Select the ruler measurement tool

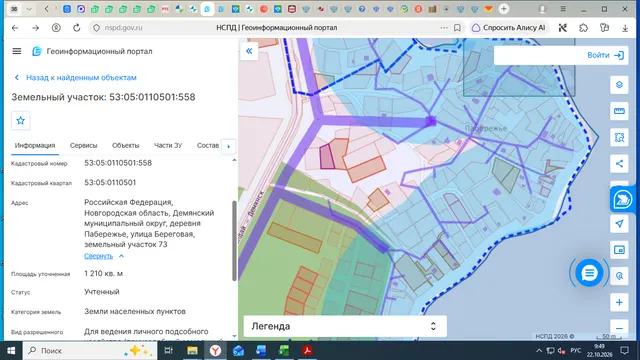(619, 111)
